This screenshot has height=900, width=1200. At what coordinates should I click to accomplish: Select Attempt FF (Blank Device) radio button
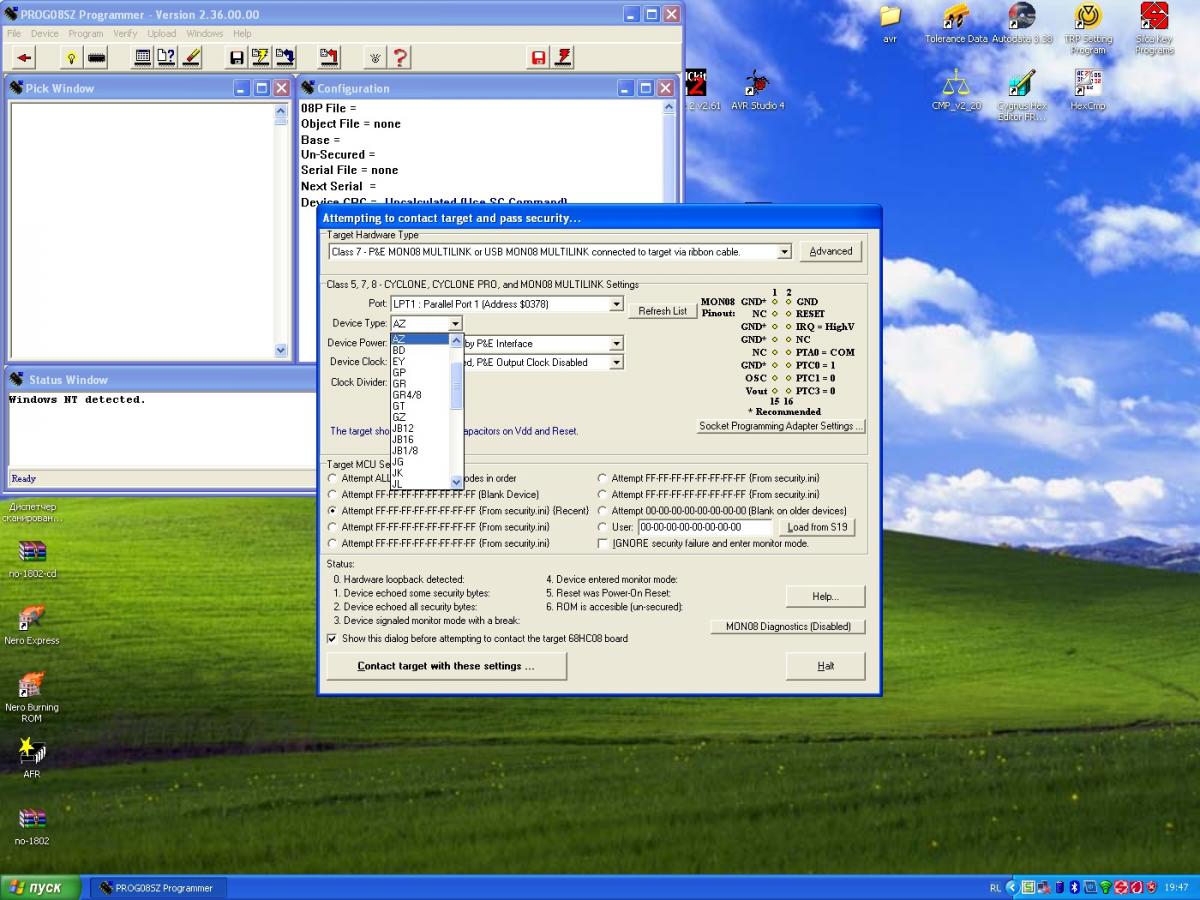point(333,494)
